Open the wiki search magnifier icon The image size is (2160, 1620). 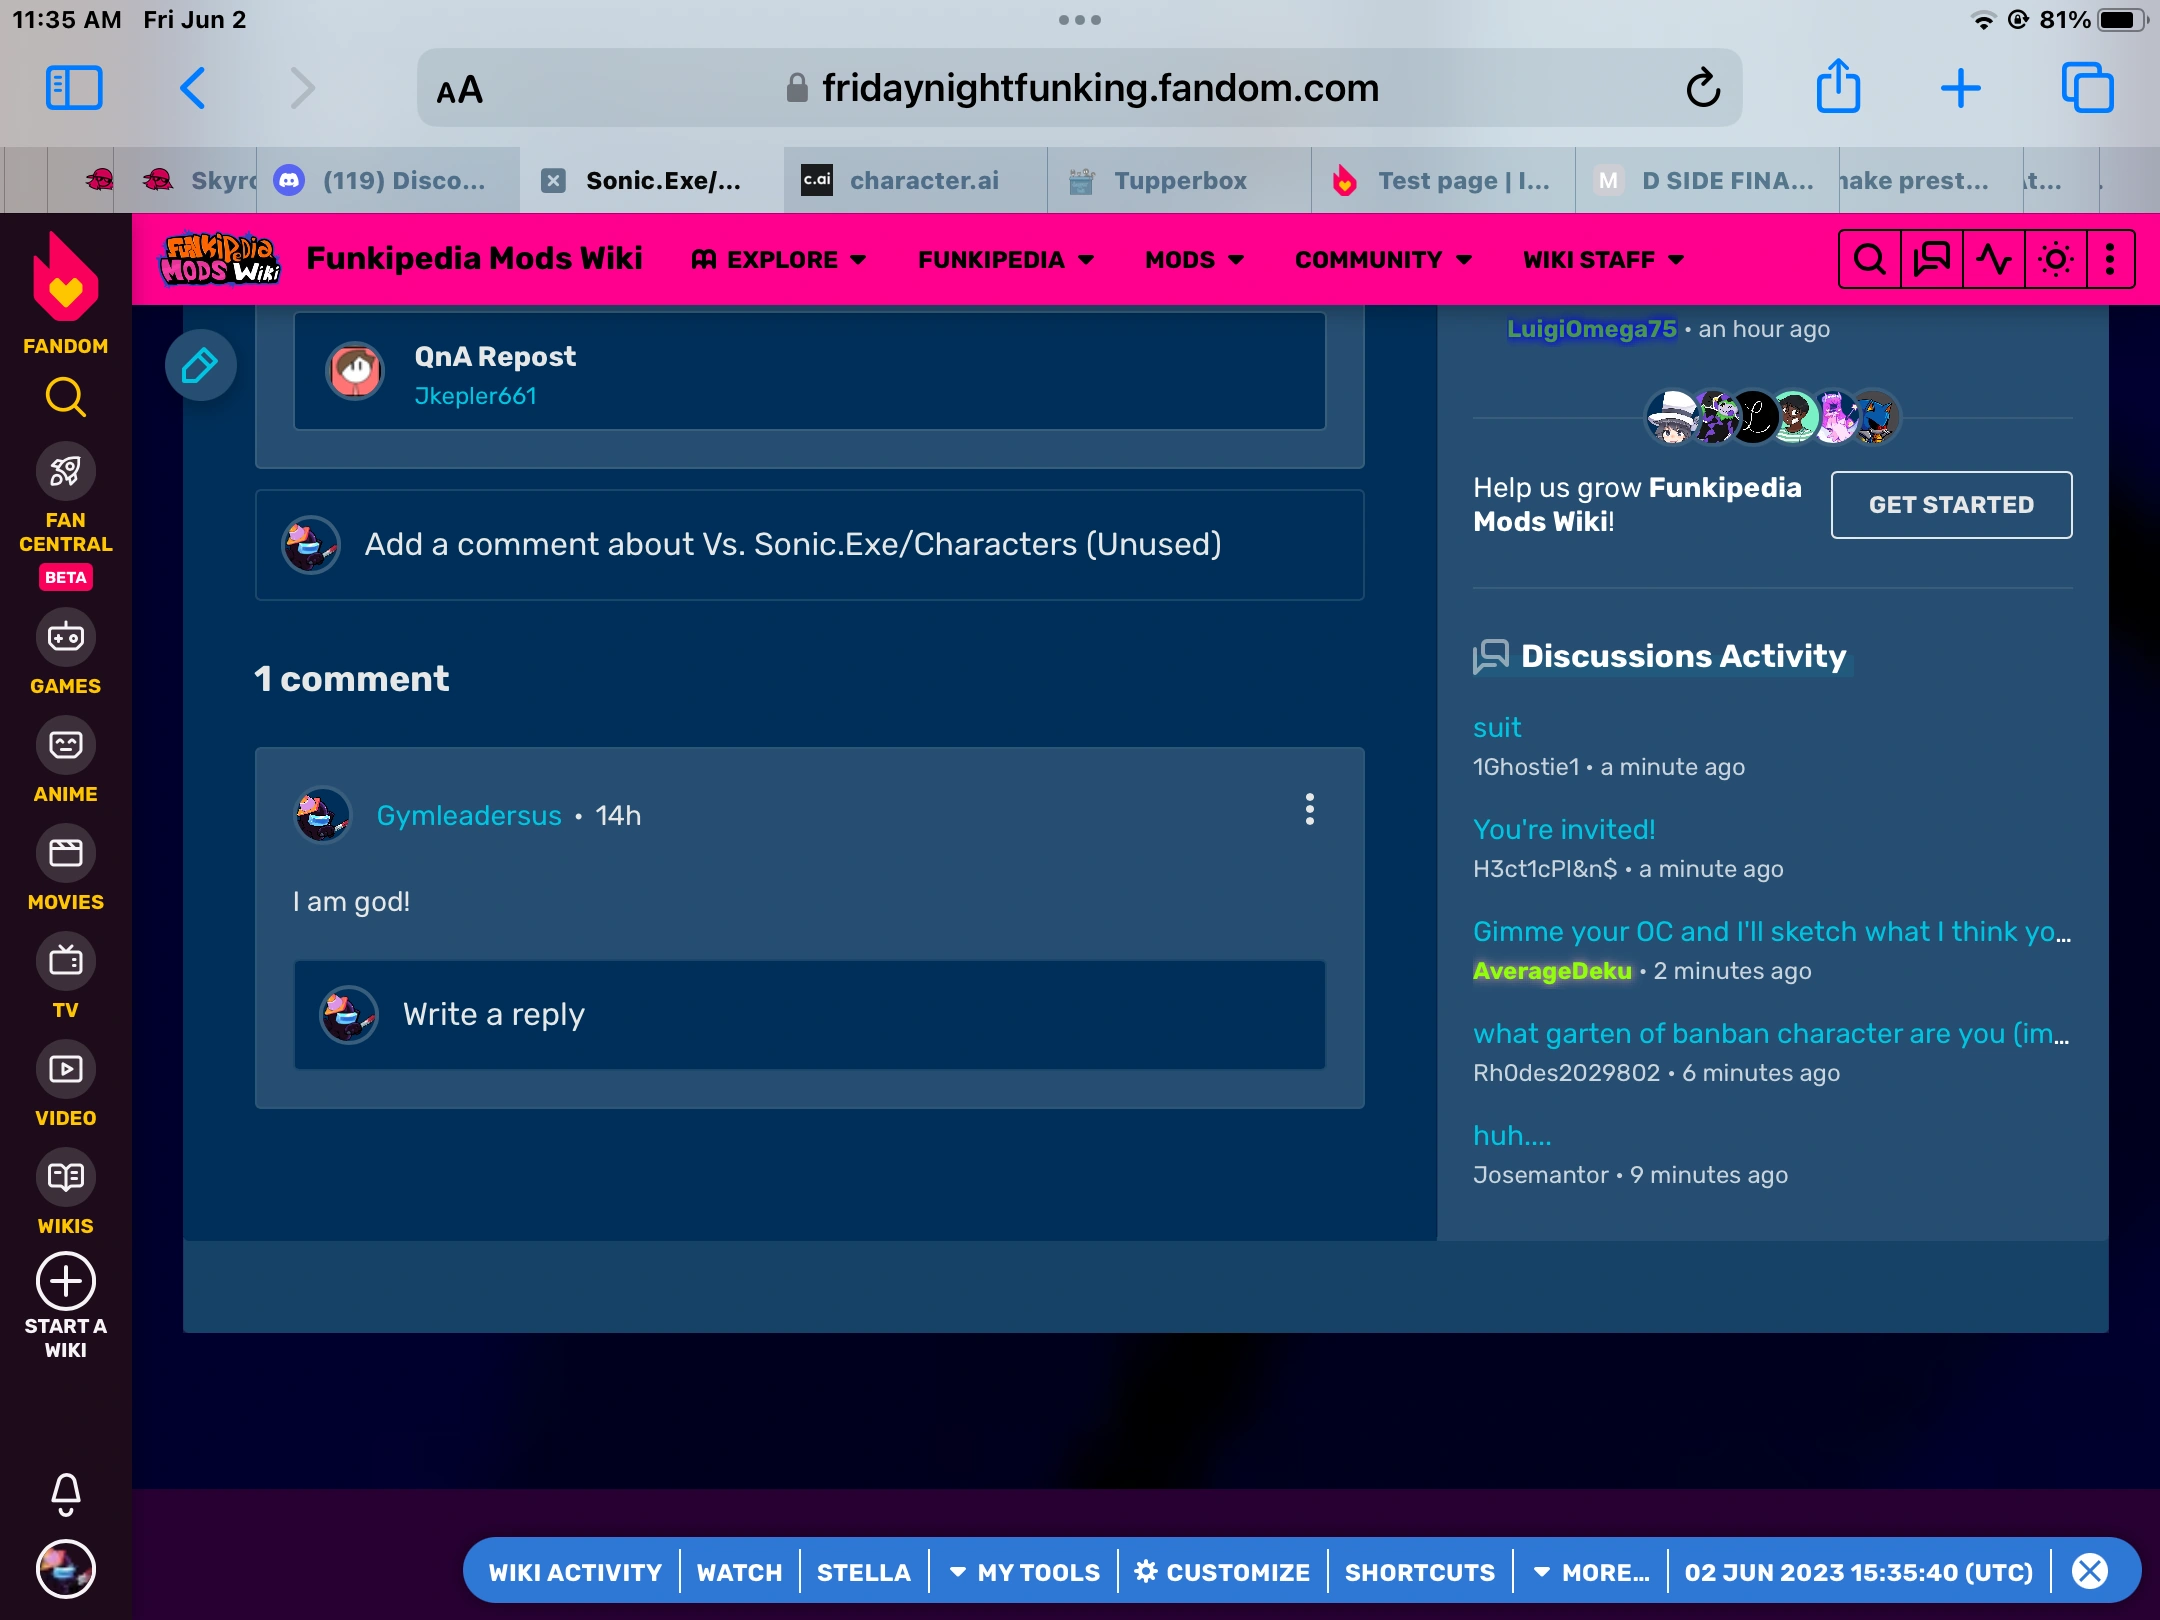pyautogui.click(x=1869, y=260)
